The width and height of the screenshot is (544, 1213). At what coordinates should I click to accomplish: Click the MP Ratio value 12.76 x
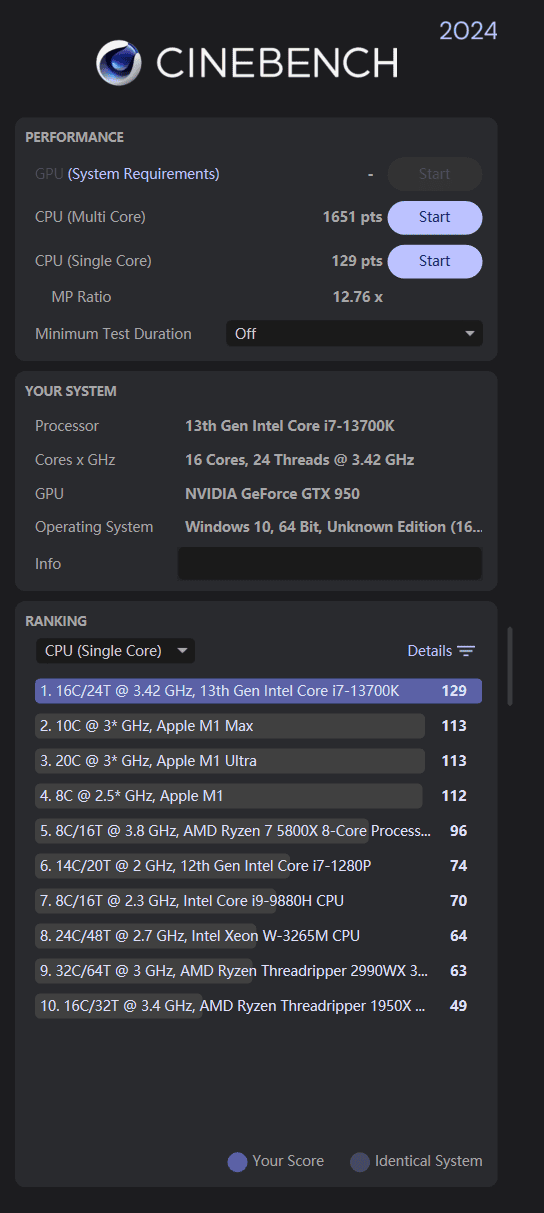(357, 297)
